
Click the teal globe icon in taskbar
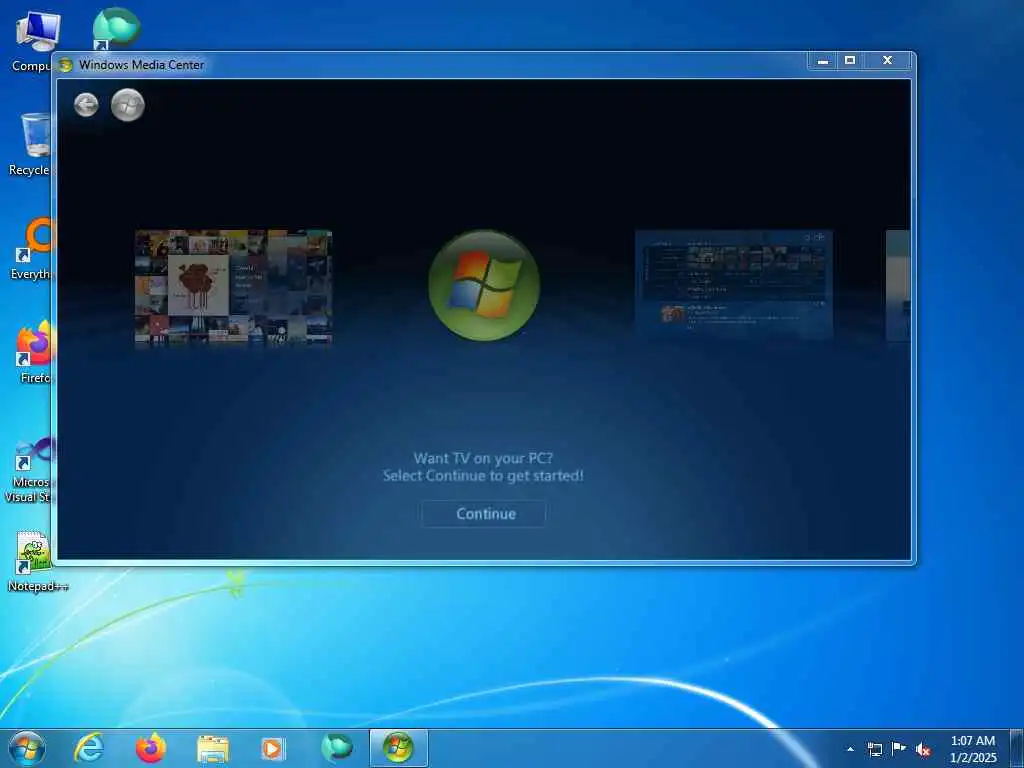click(336, 748)
